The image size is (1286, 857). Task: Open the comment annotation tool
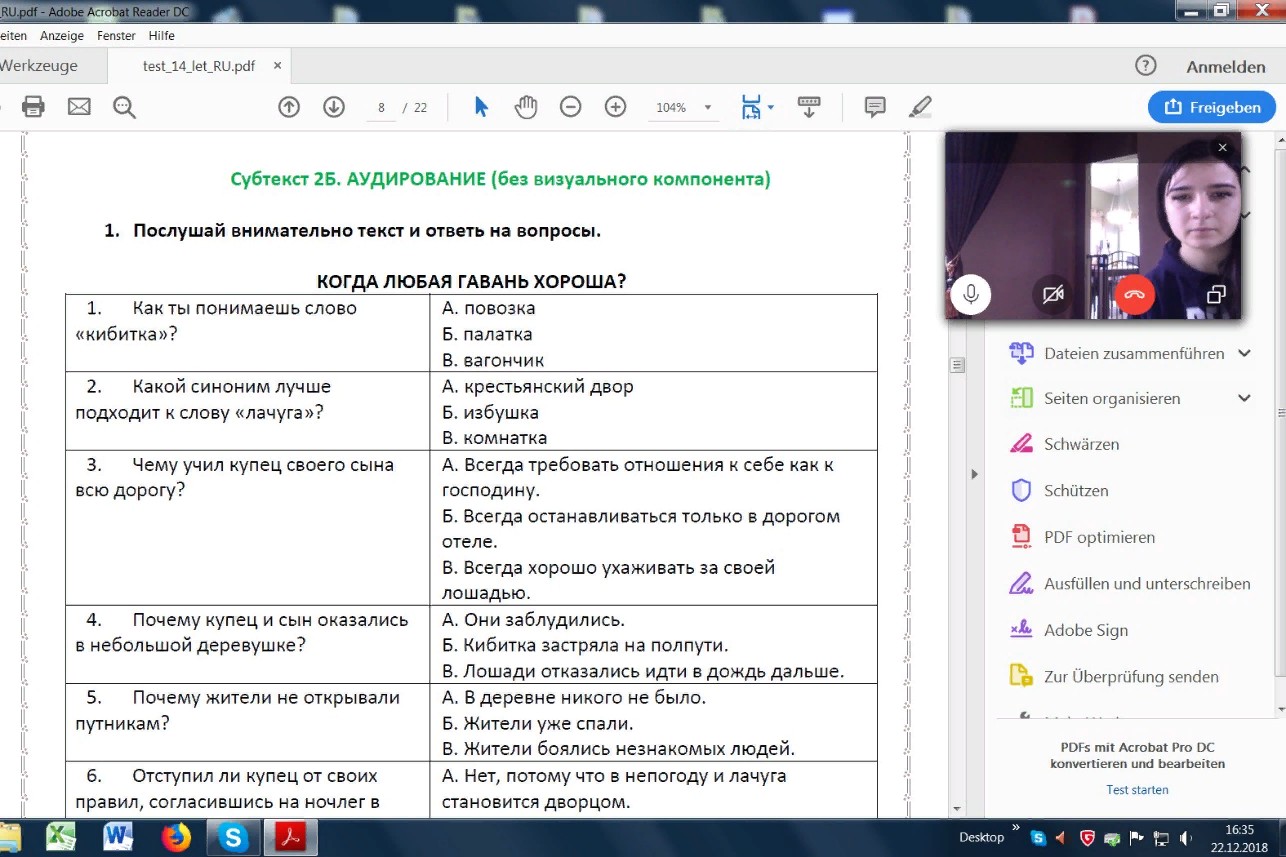874,106
